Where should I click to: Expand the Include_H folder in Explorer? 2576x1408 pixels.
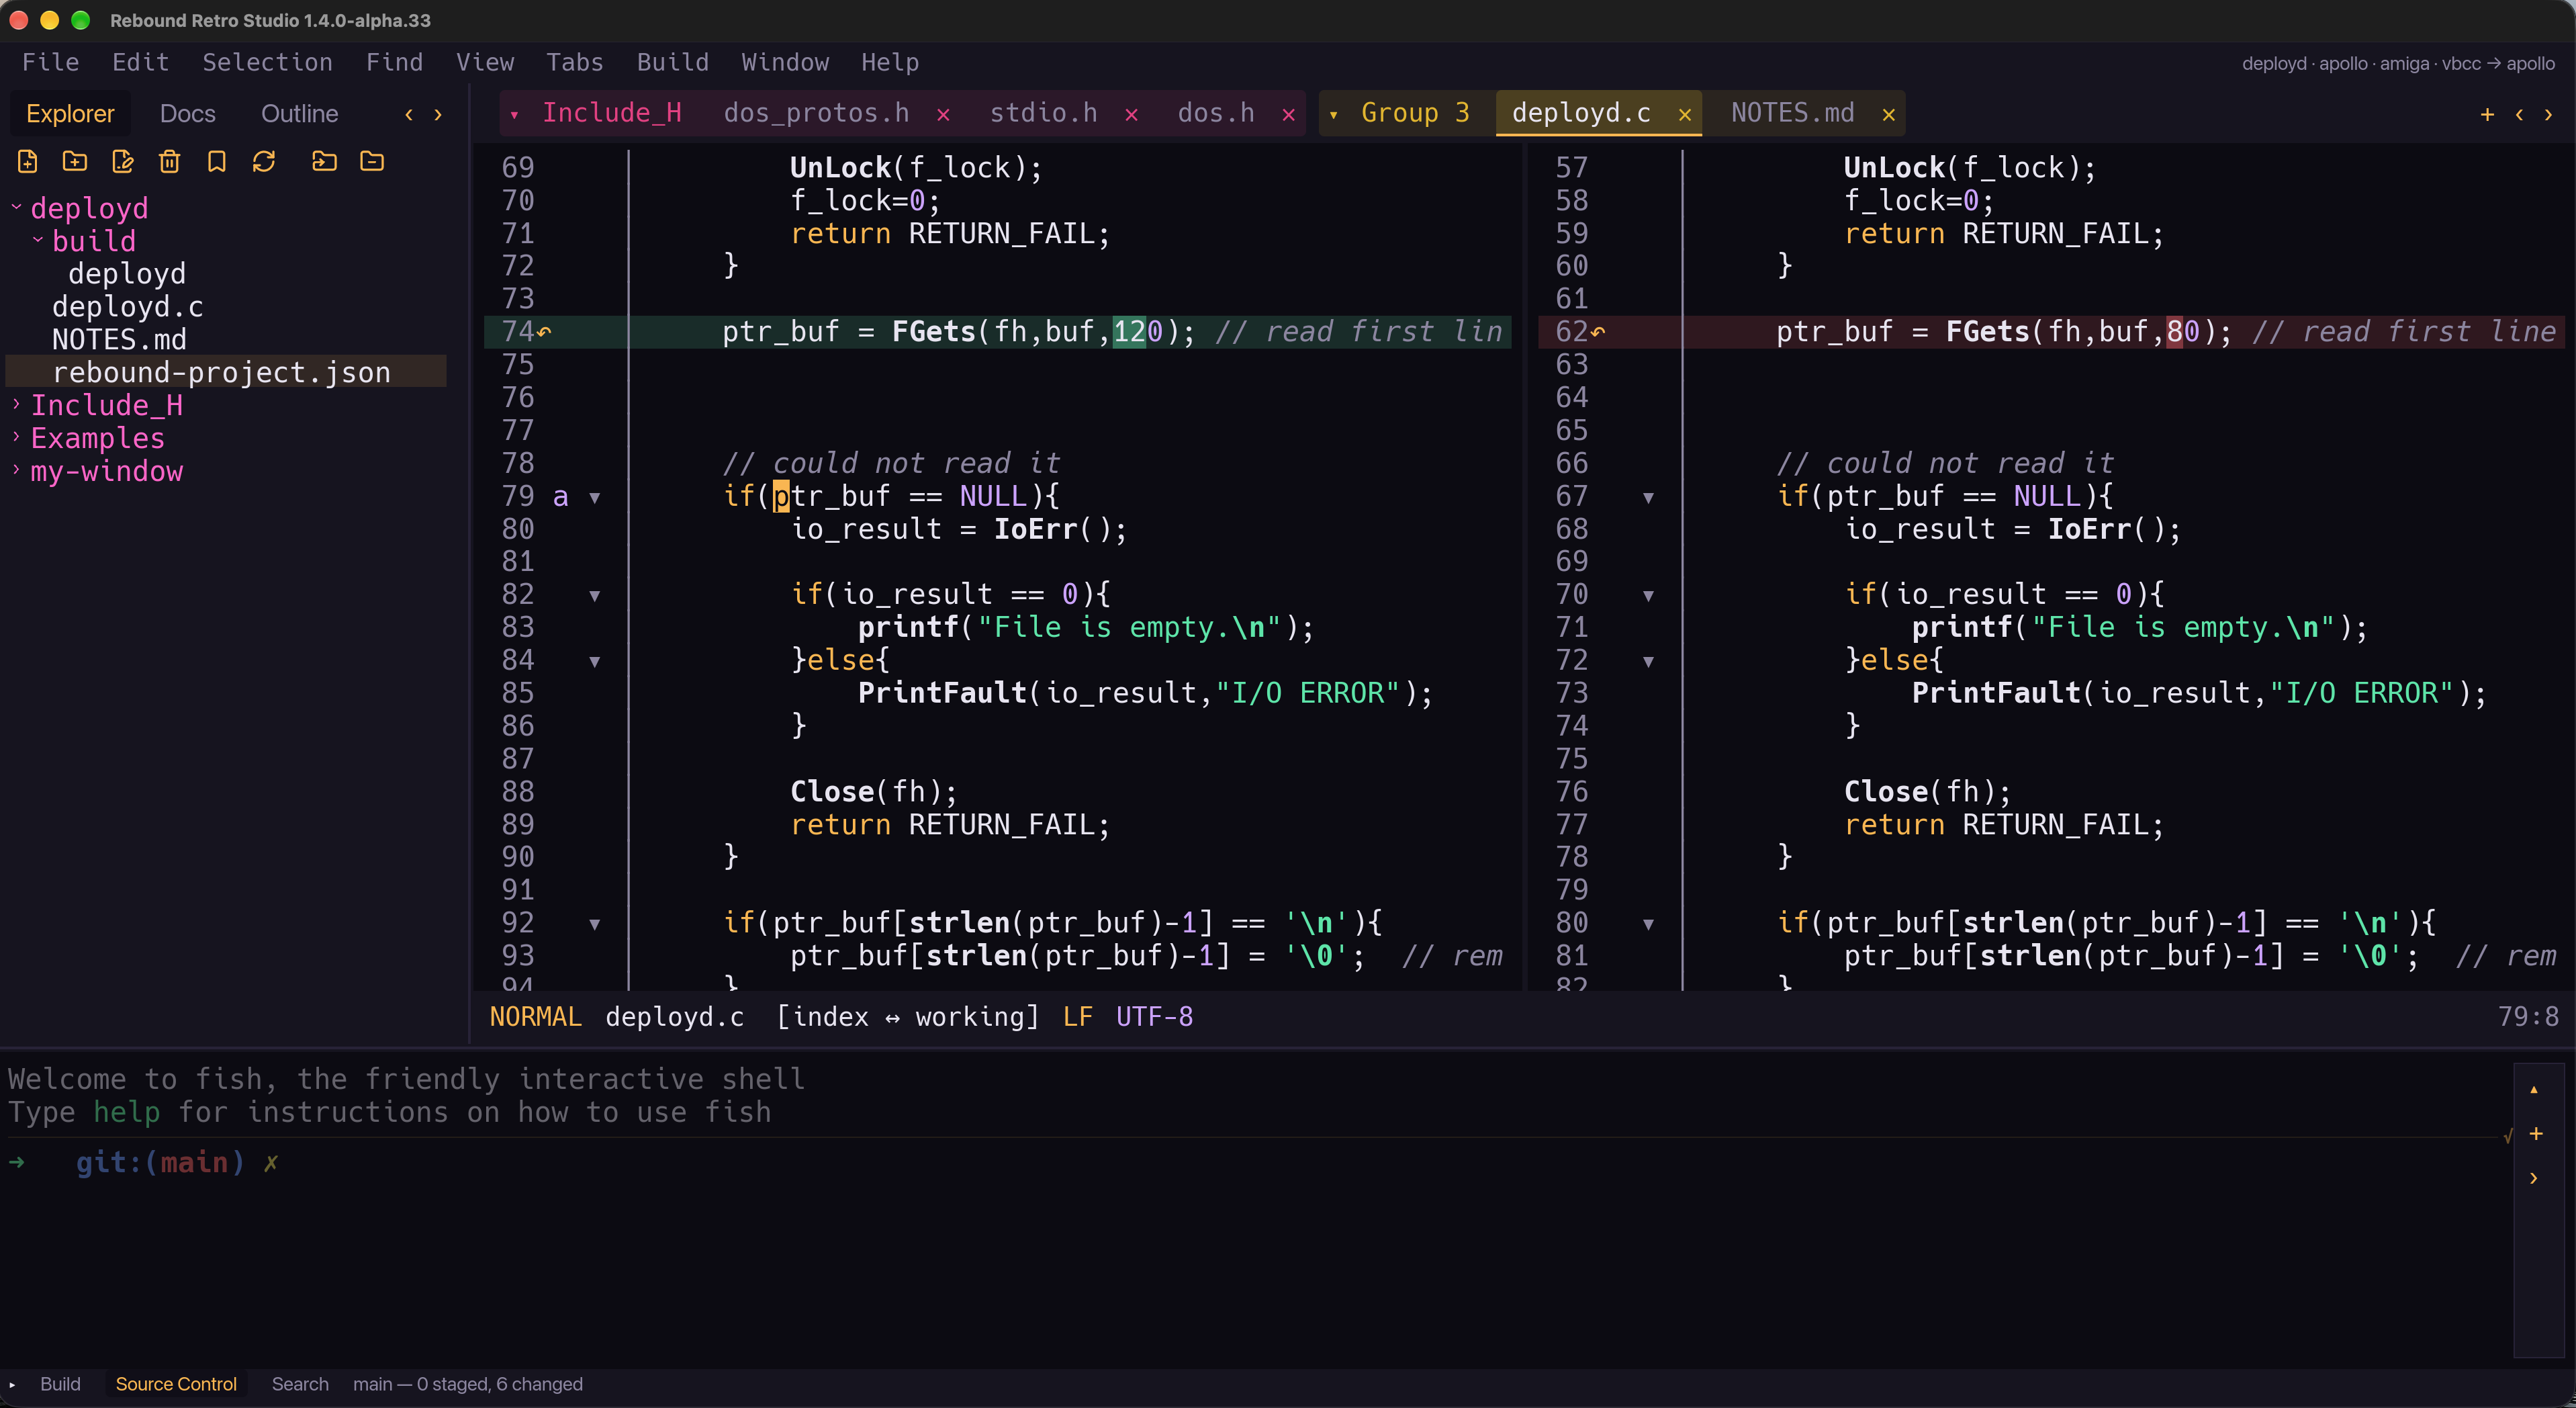pyautogui.click(x=16, y=404)
